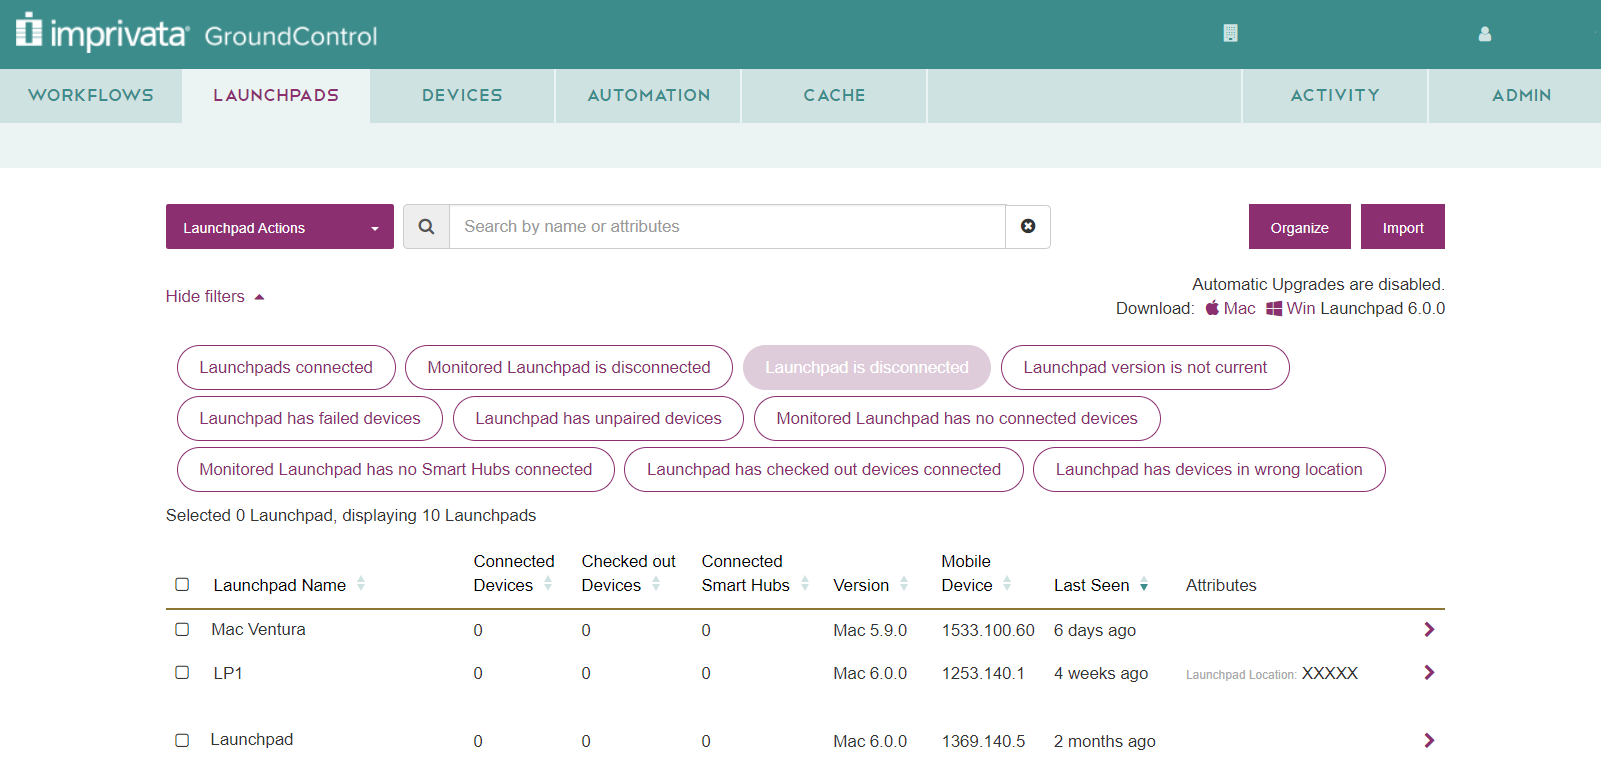
Task: Collapse filters with Hide filters
Action: click(215, 296)
